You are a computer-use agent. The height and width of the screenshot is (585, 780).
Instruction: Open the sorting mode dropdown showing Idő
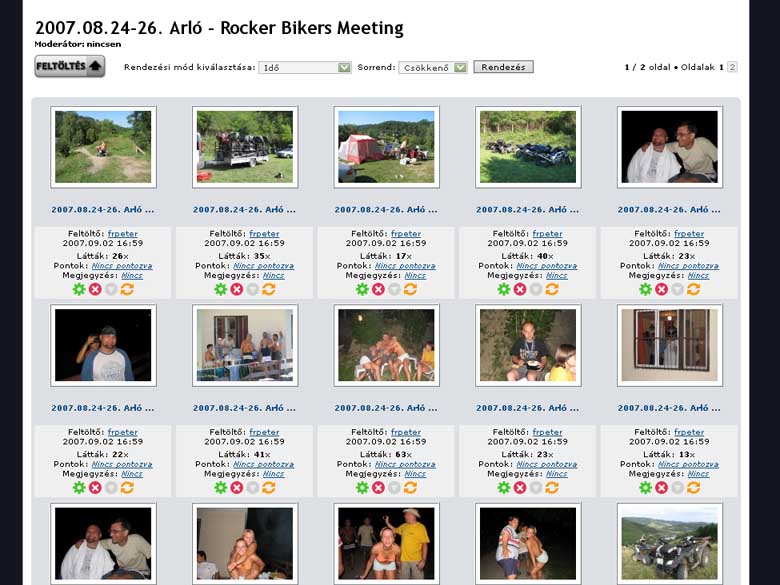(304, 67)
